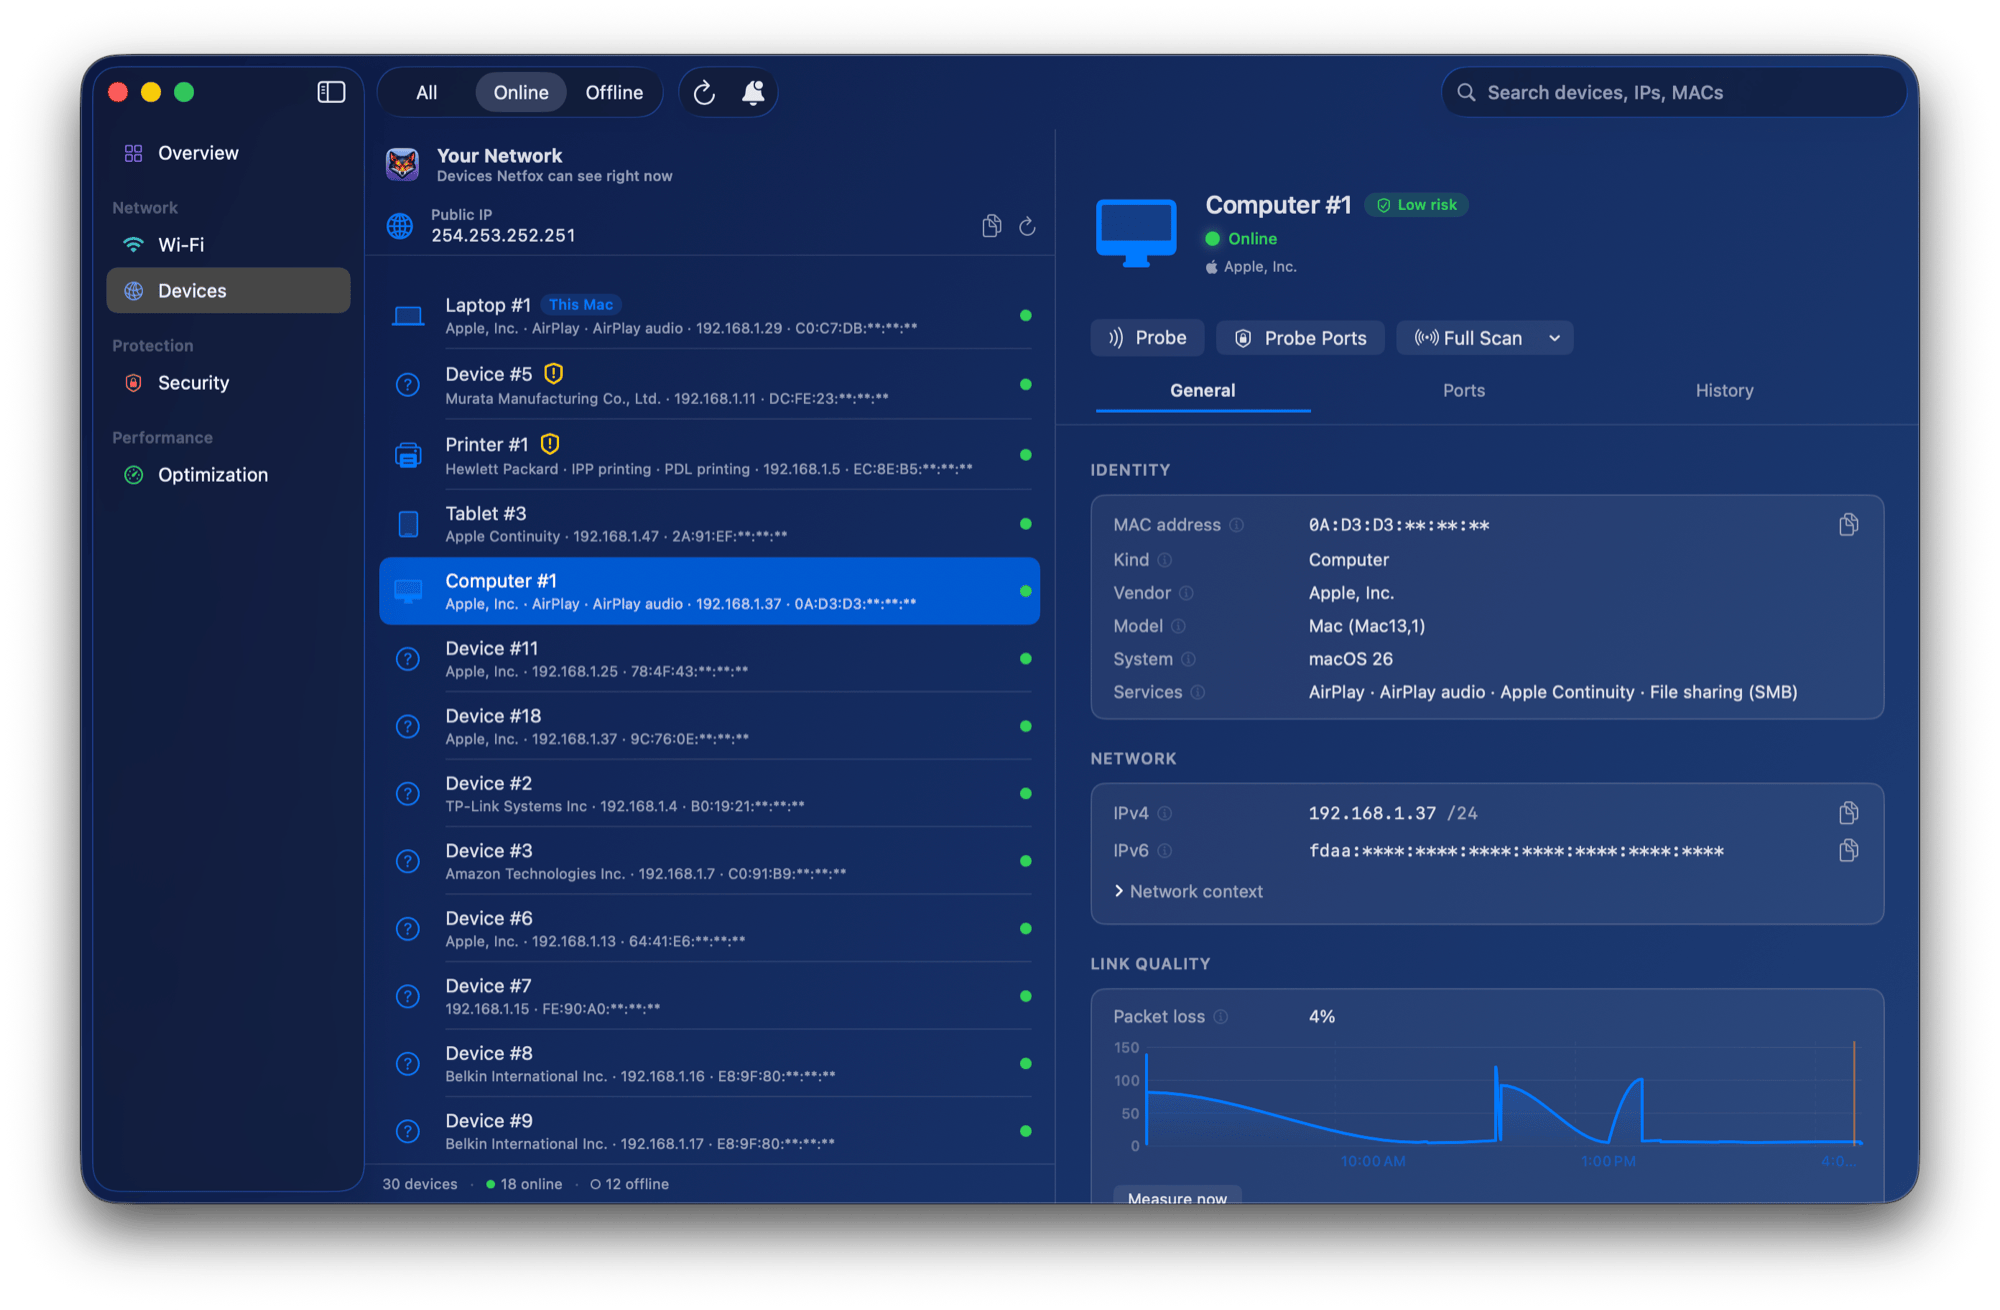Select the Offline filter
Image resolution: width=2000 pixels, height=1310 pixels.
614,93
